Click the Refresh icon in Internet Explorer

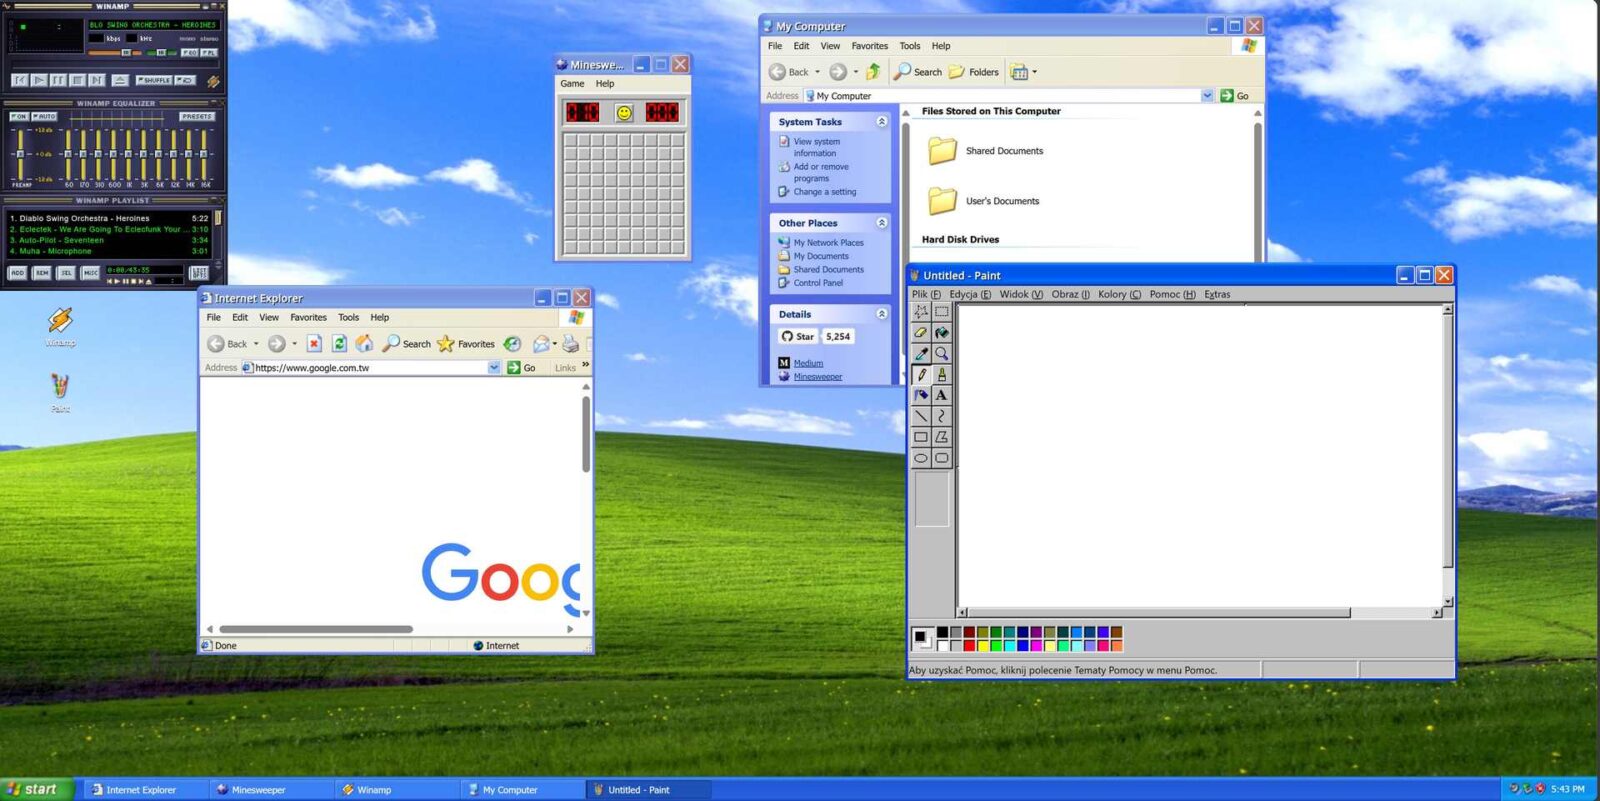pyautogui.click(x=340, y=344)
